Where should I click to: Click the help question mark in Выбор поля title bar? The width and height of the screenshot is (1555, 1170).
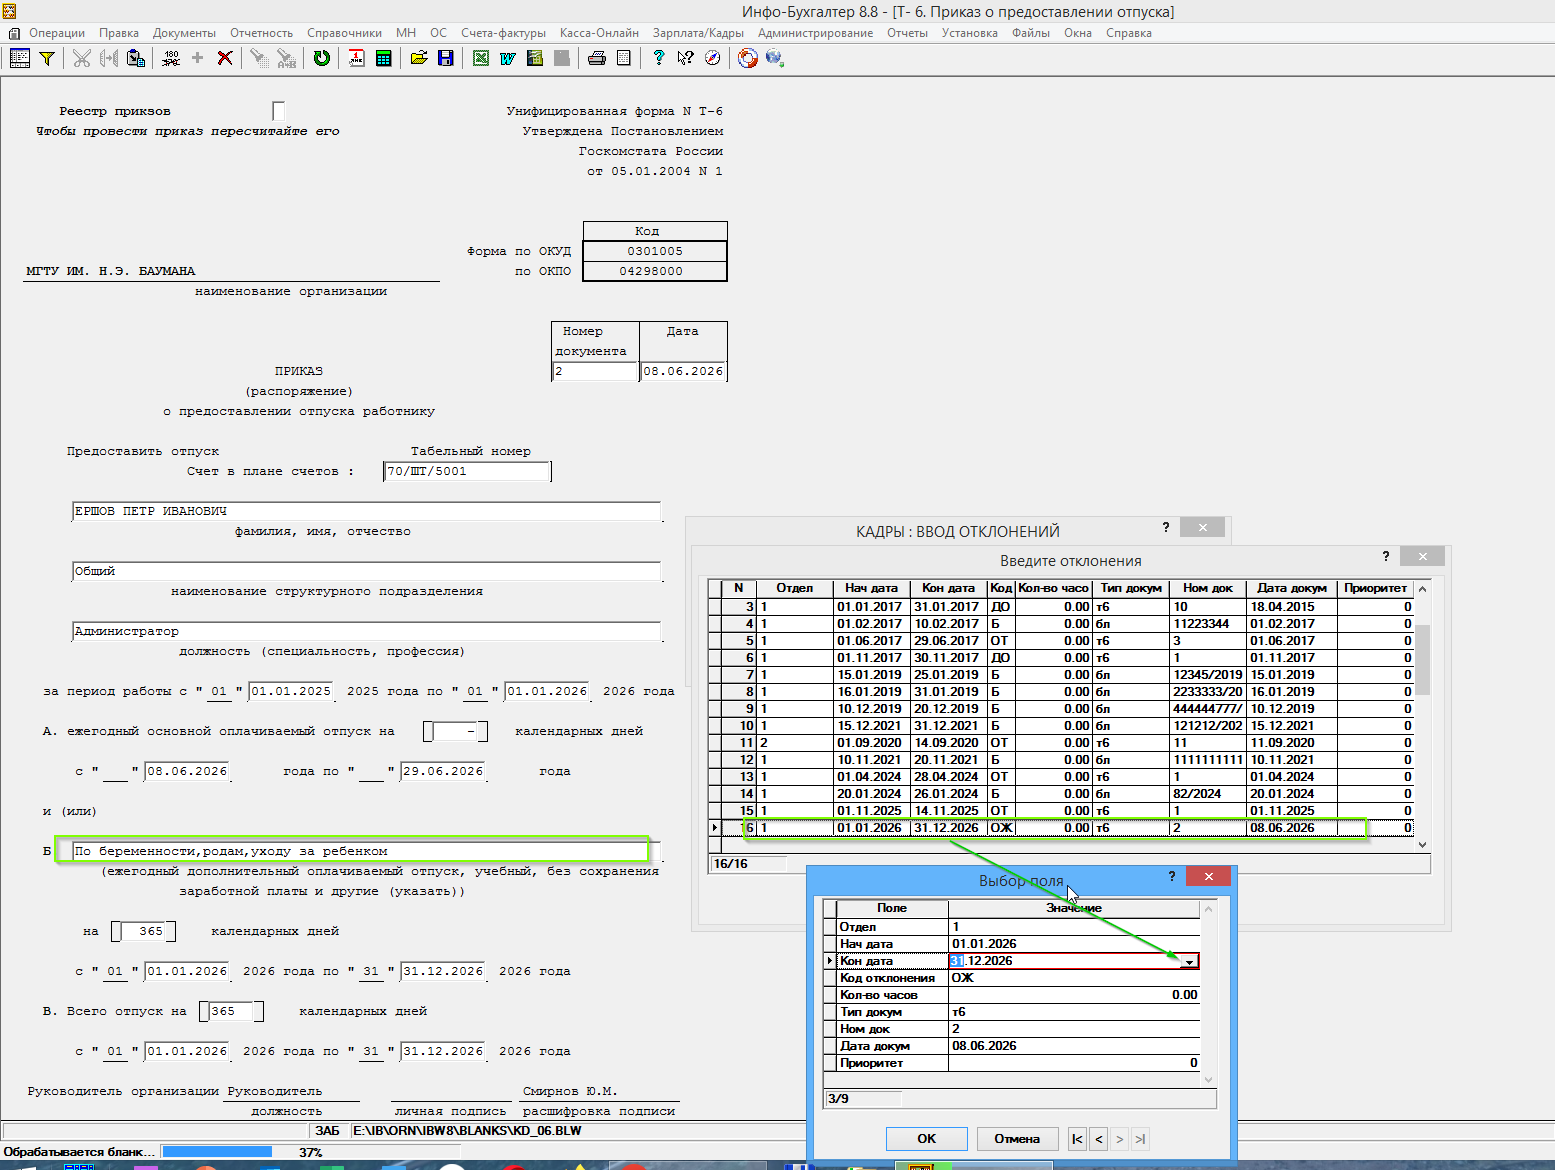pos(1172,876)
